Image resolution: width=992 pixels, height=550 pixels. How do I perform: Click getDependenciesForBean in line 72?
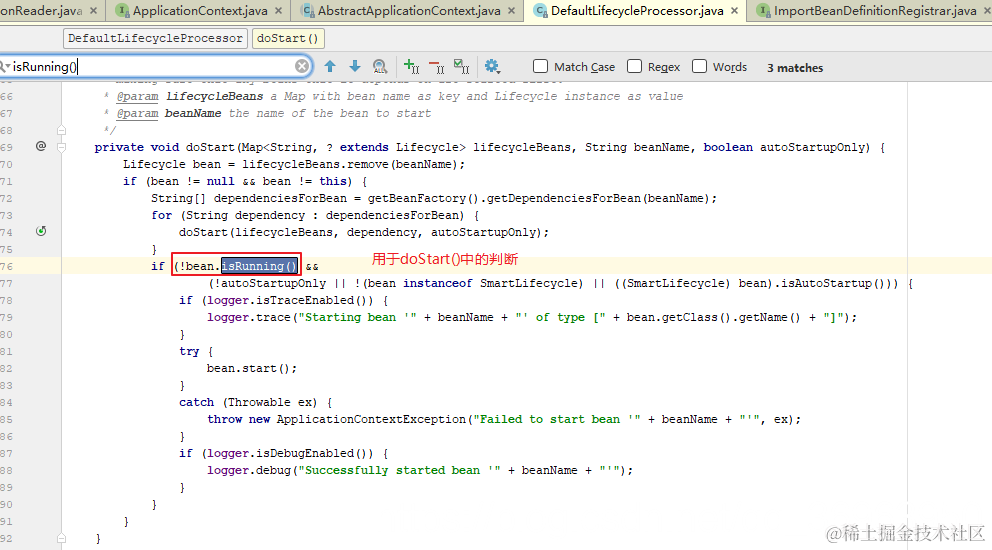click(x=563, y=198)
